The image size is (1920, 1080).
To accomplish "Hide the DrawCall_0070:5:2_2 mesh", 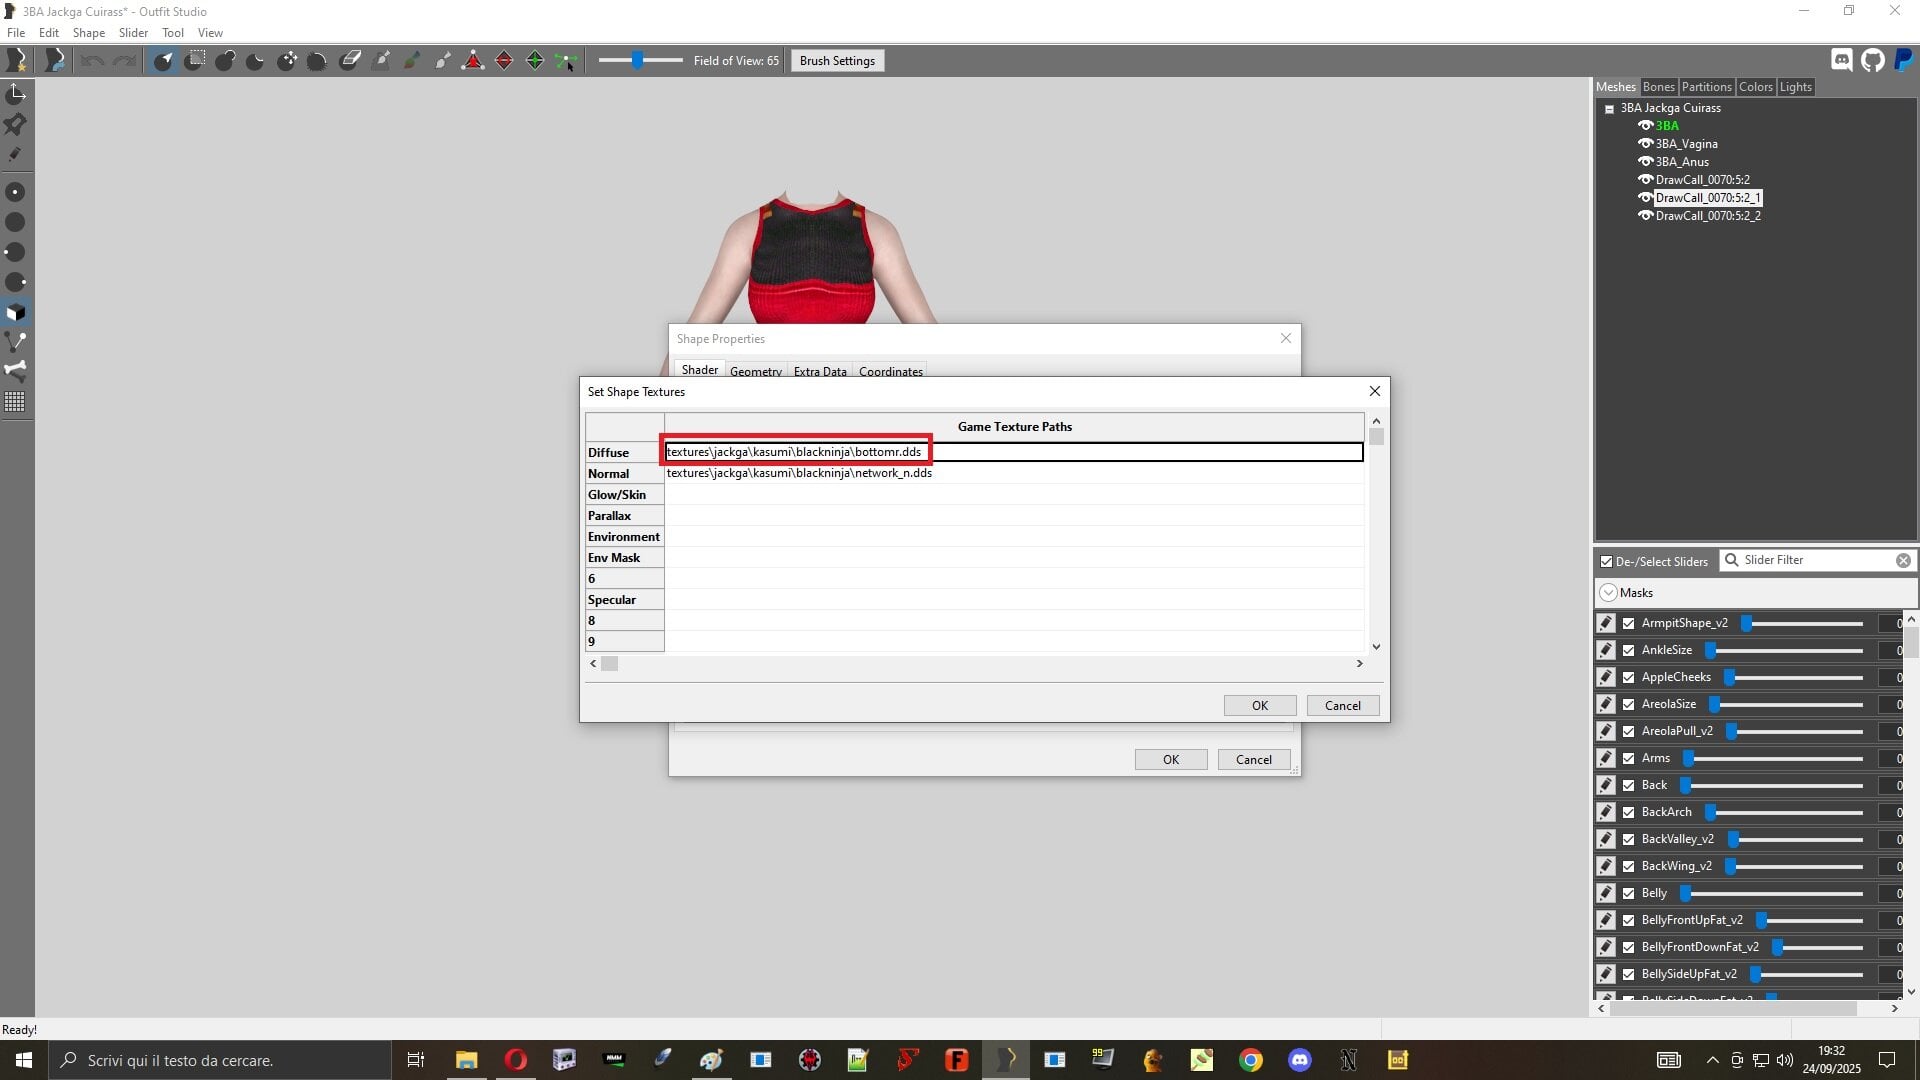I will coord(1645,215).
